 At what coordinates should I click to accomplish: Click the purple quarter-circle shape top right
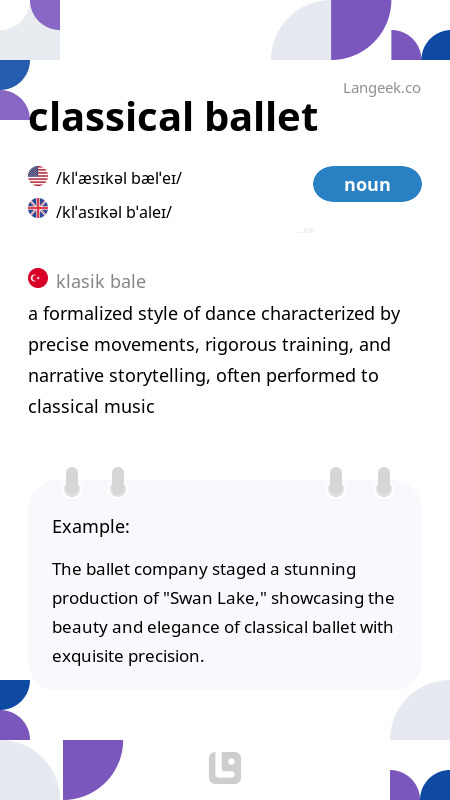(361, 30)
